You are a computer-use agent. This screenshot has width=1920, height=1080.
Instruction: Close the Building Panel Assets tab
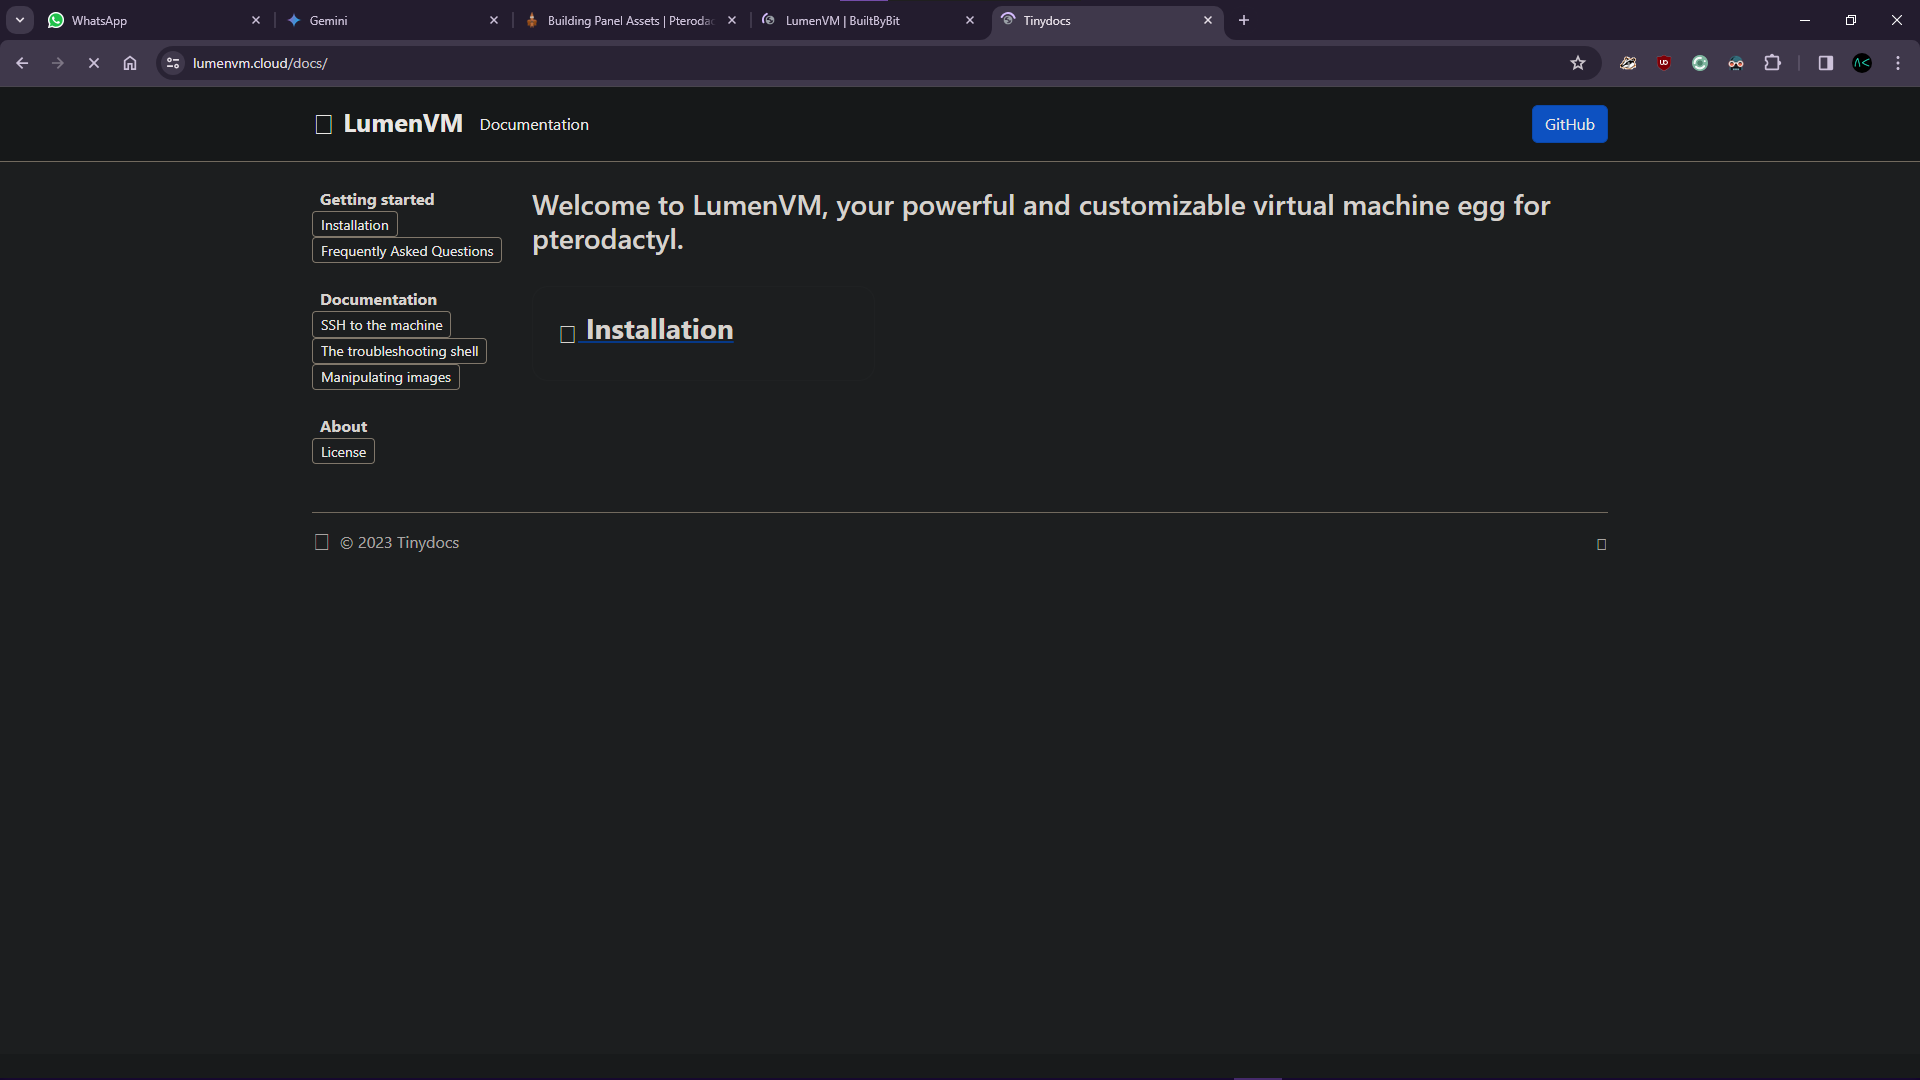point(732,20)
